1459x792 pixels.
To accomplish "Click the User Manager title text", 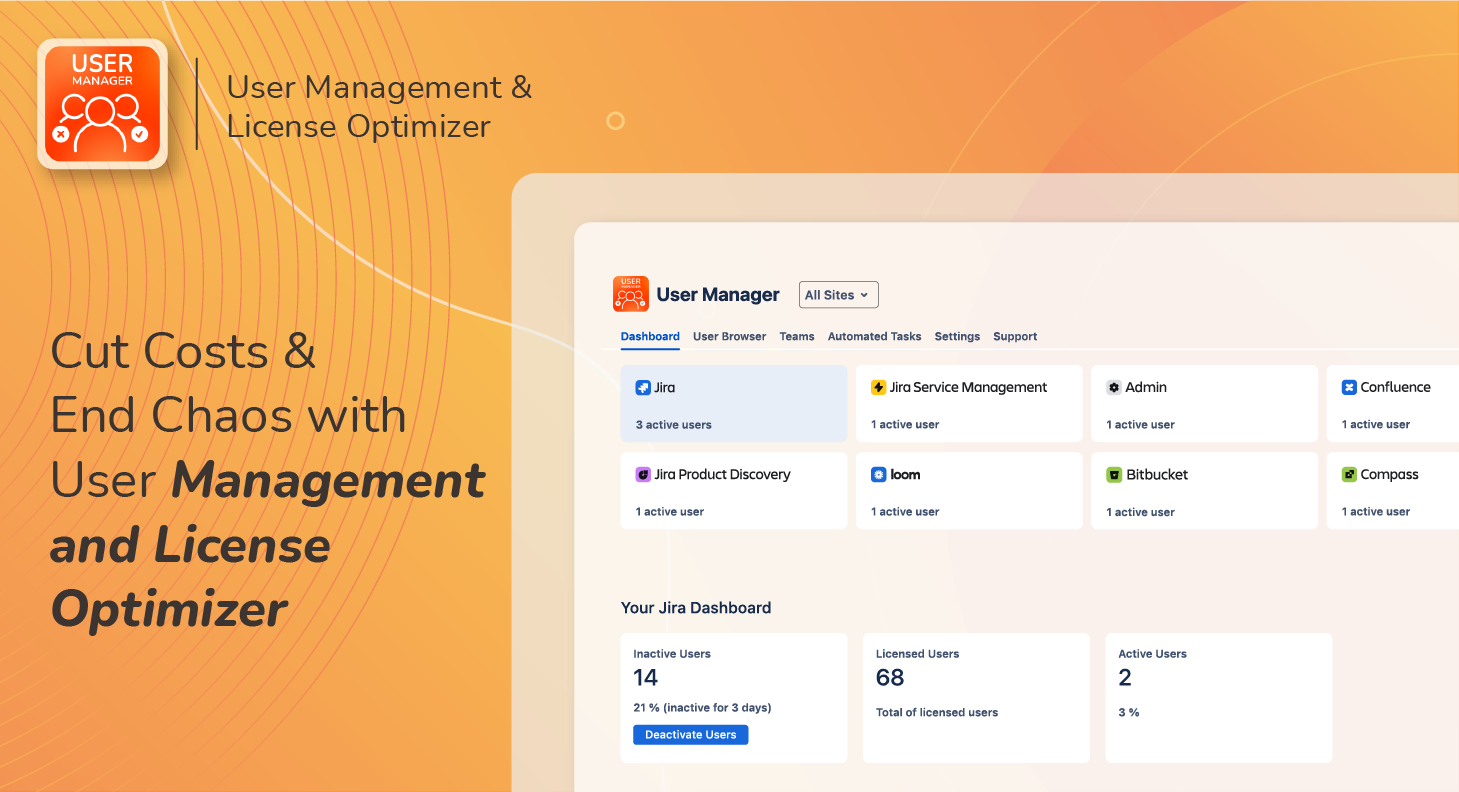I will 718,295.
